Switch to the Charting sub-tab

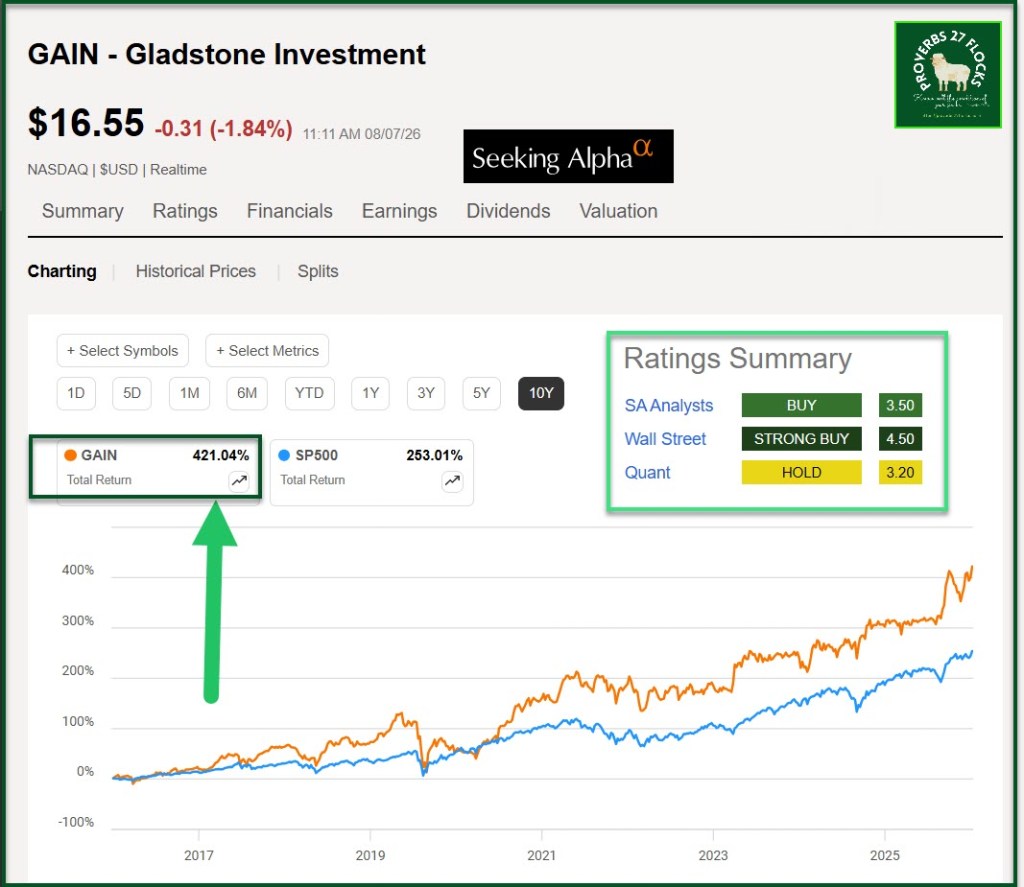click(x=62, y=271)
